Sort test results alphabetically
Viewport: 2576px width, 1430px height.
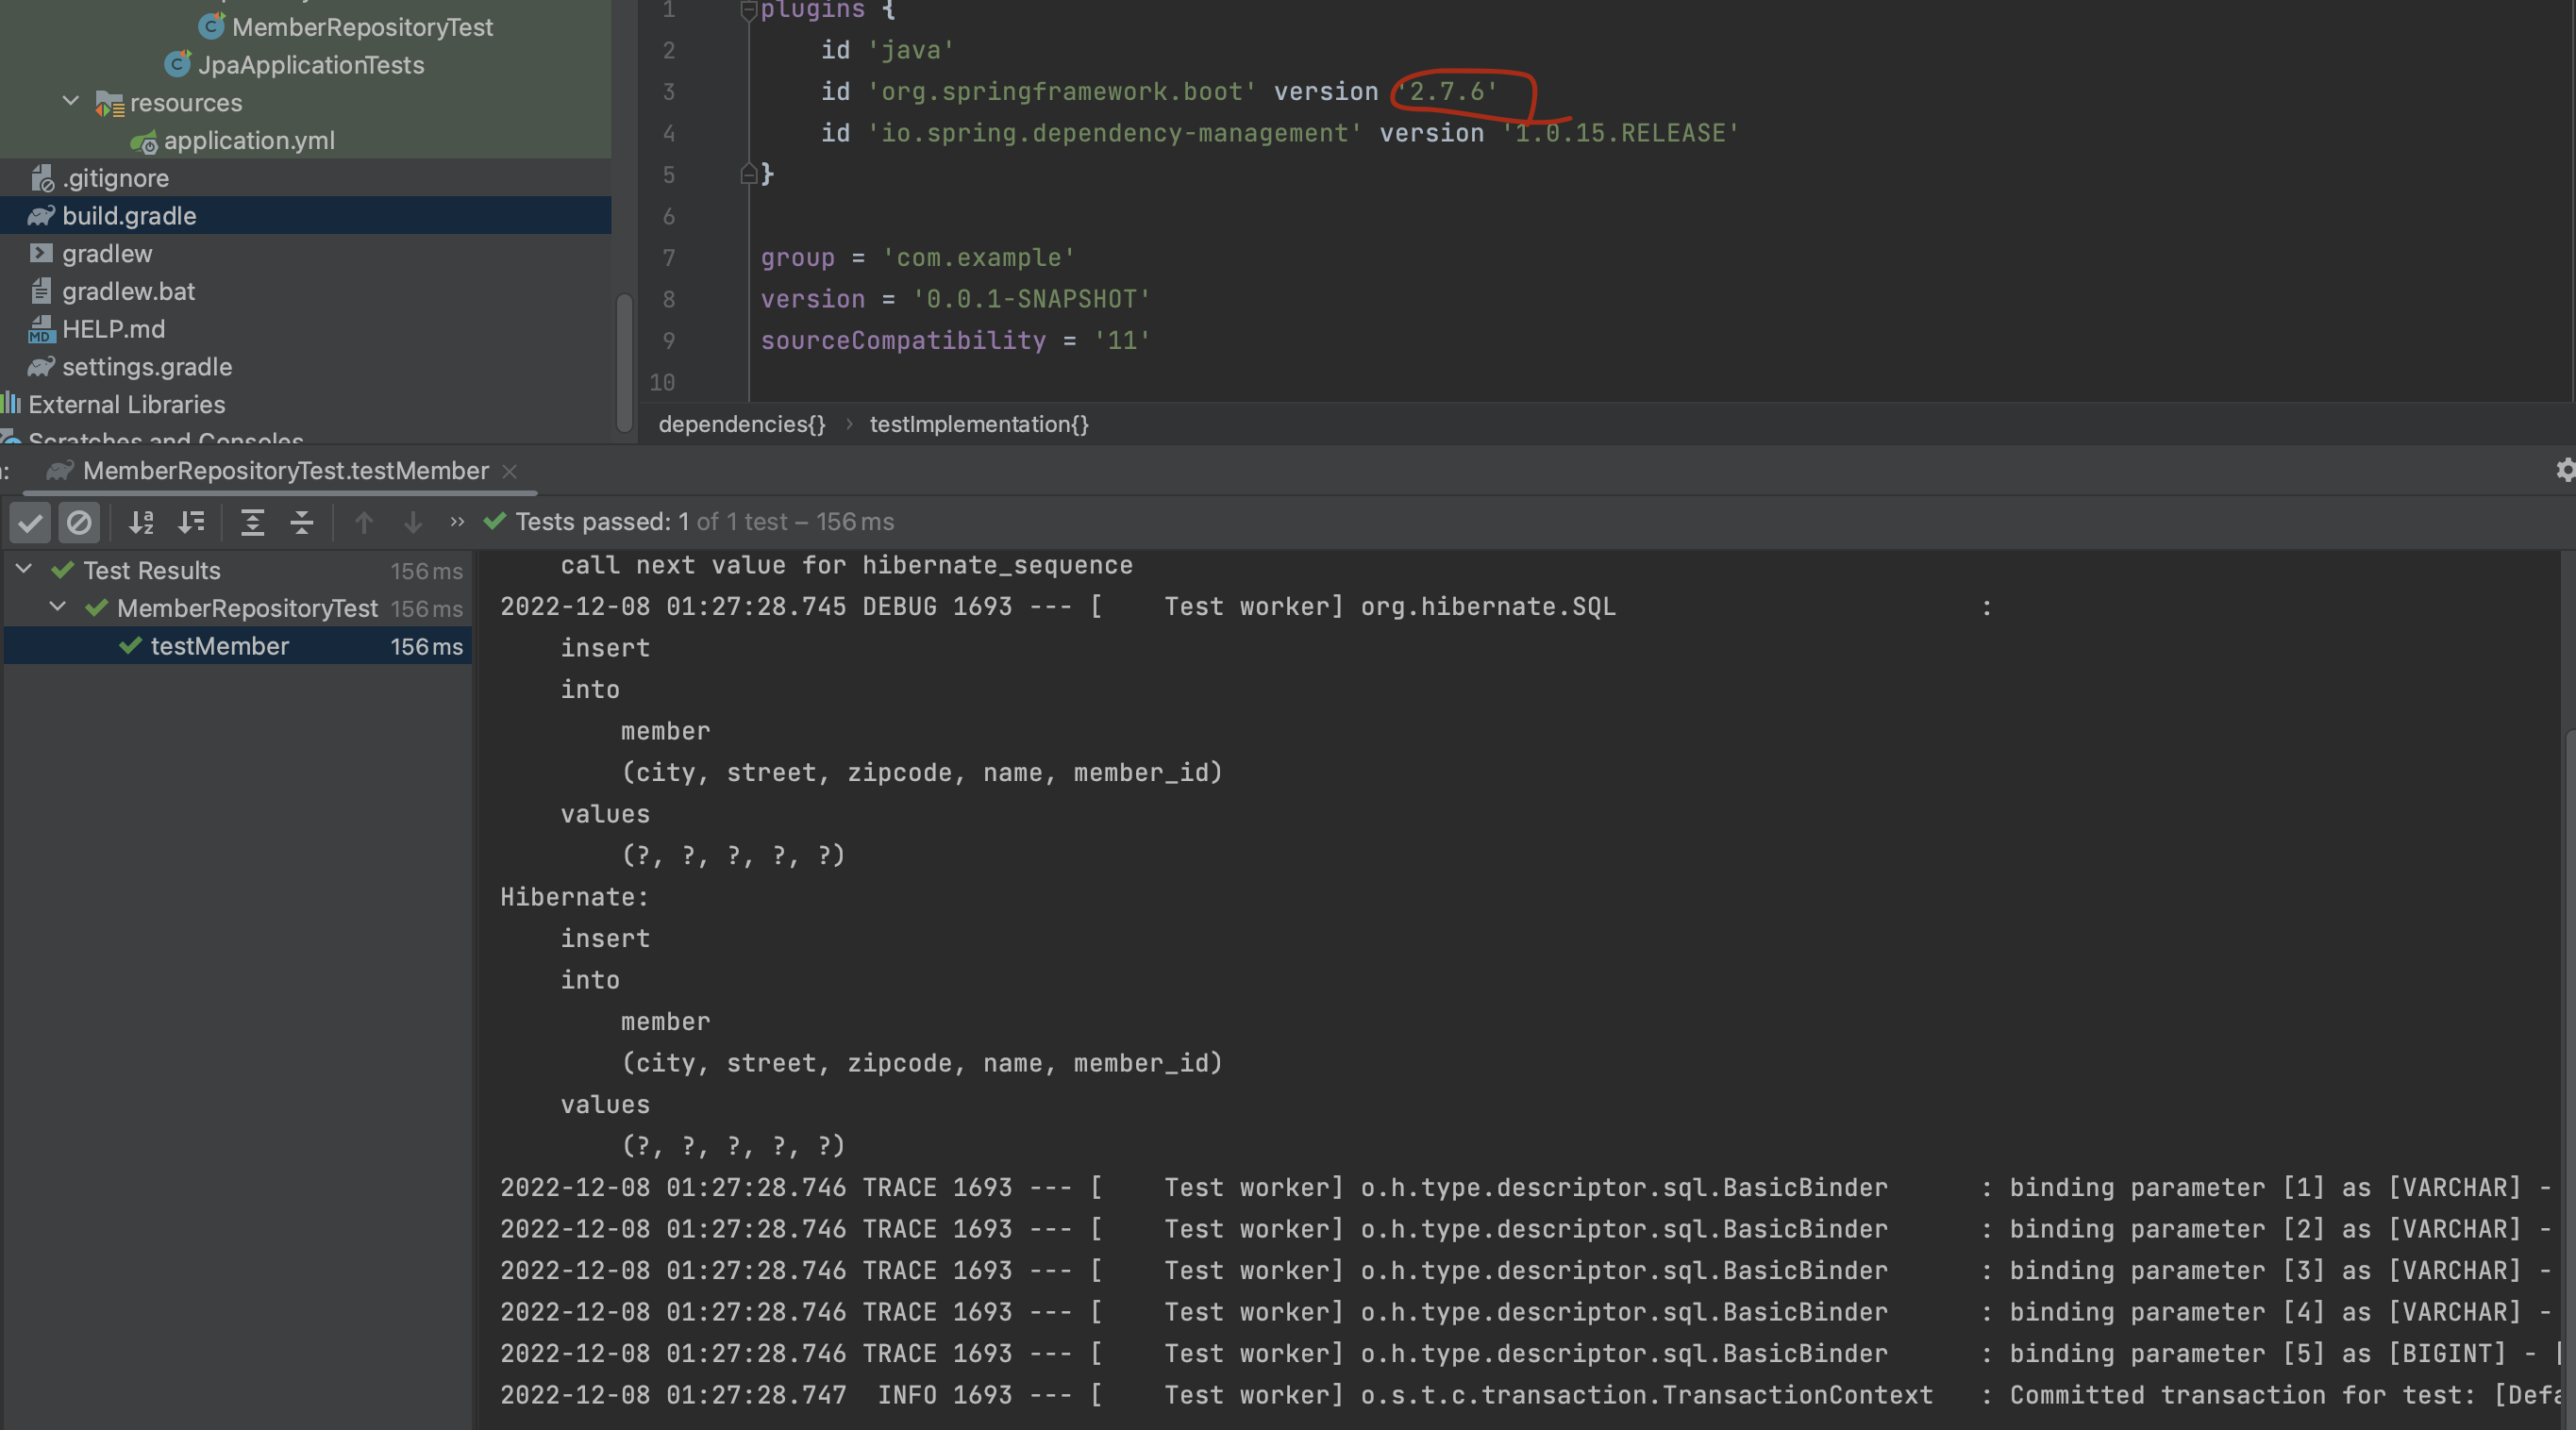coord(141,522)
